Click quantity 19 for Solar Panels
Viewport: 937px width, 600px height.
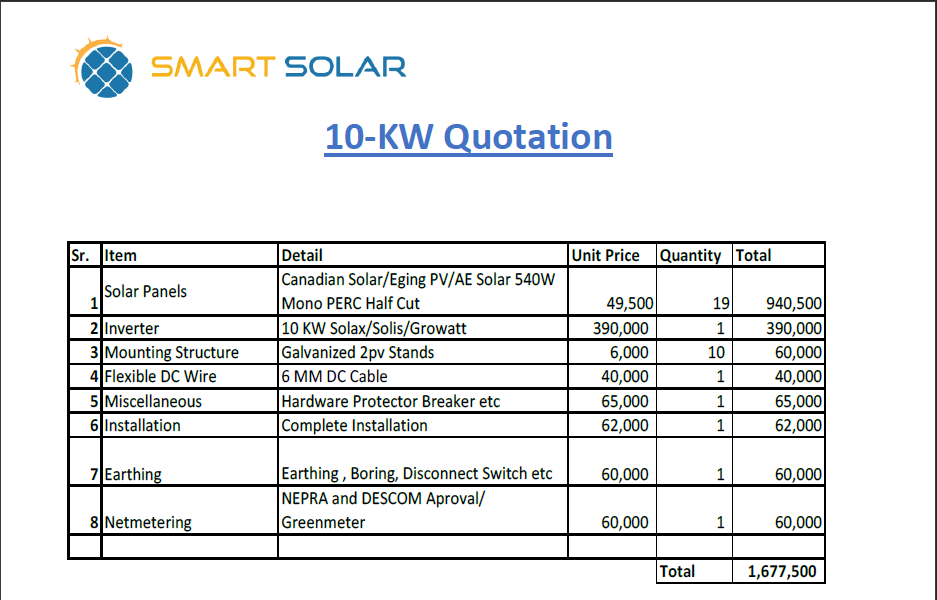click(721, 304)
